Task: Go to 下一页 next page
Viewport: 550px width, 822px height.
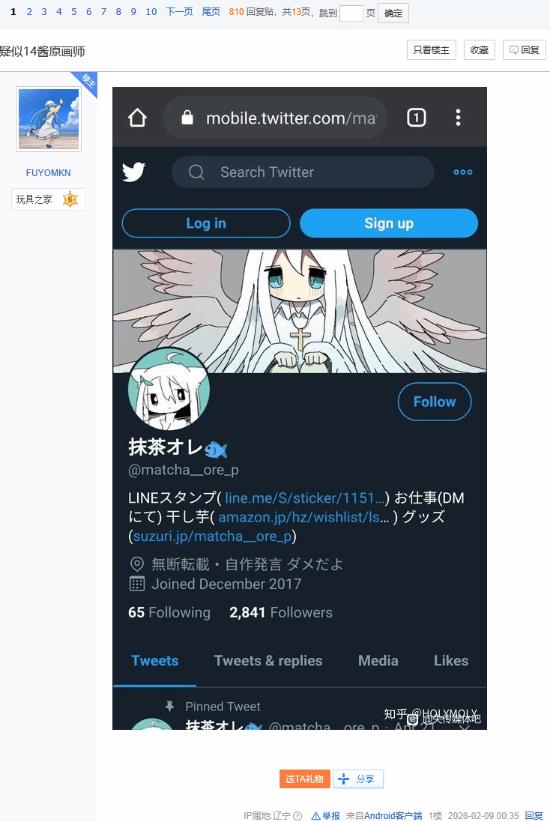Action: pyautogui.click(x=179, y=12)
